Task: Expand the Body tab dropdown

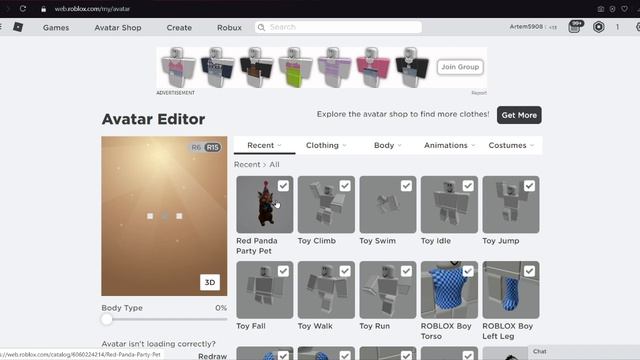Action: click(388, 145)
